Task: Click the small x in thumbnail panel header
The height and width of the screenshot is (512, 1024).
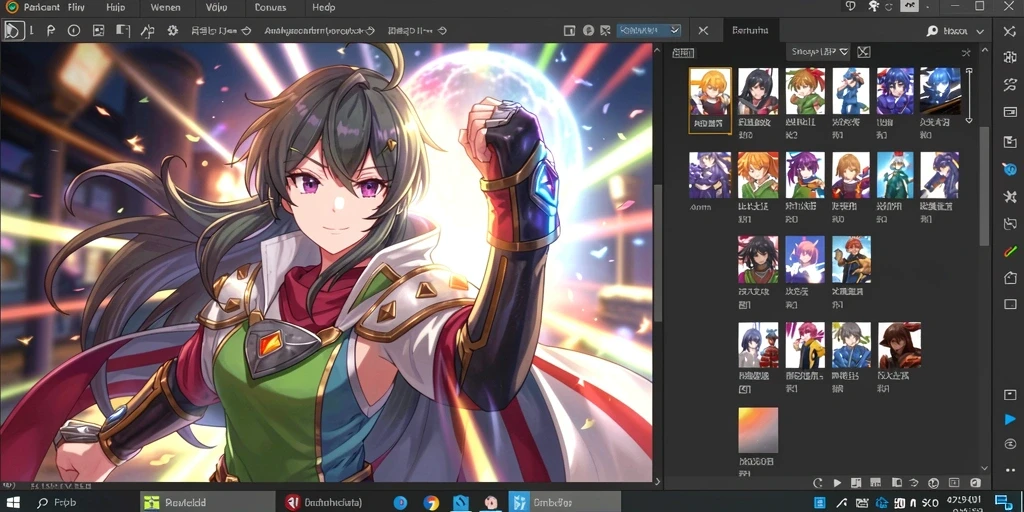Action: [x=966, y=52]
